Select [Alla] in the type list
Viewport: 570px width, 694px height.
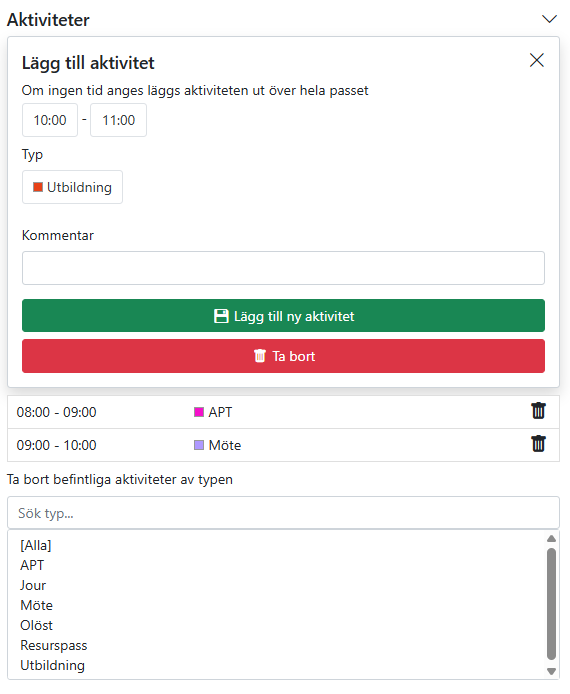[x=36, y=545]
